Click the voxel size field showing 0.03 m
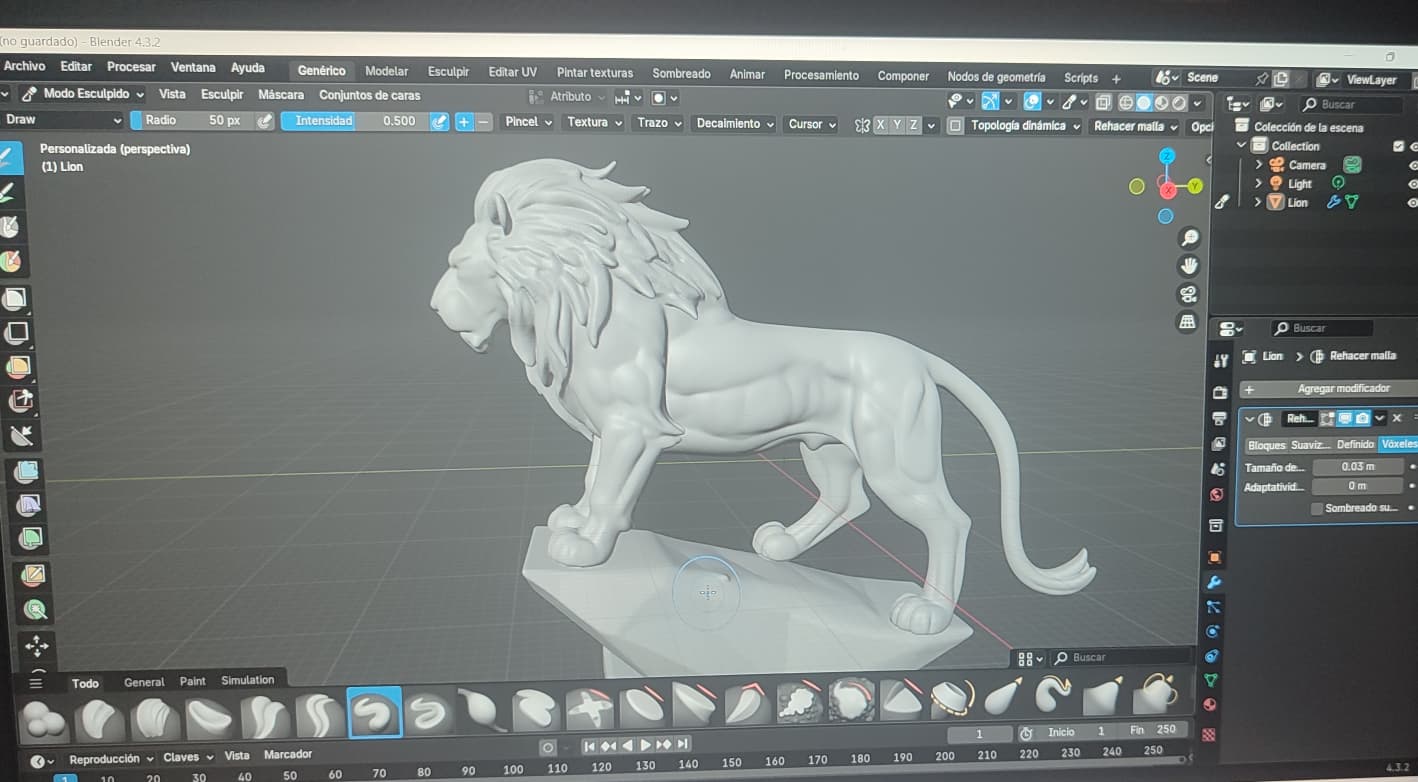The height and width of the screenshot is (782, 1418). coord(1357,467)
